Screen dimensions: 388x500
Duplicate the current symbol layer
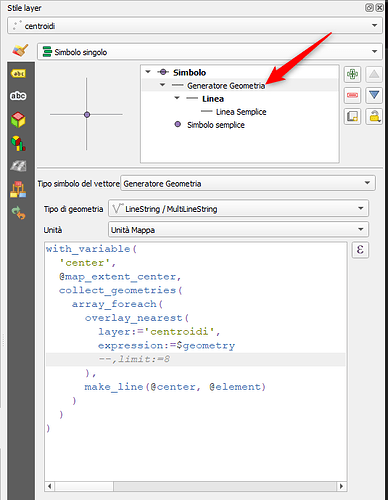click(352, 116)
